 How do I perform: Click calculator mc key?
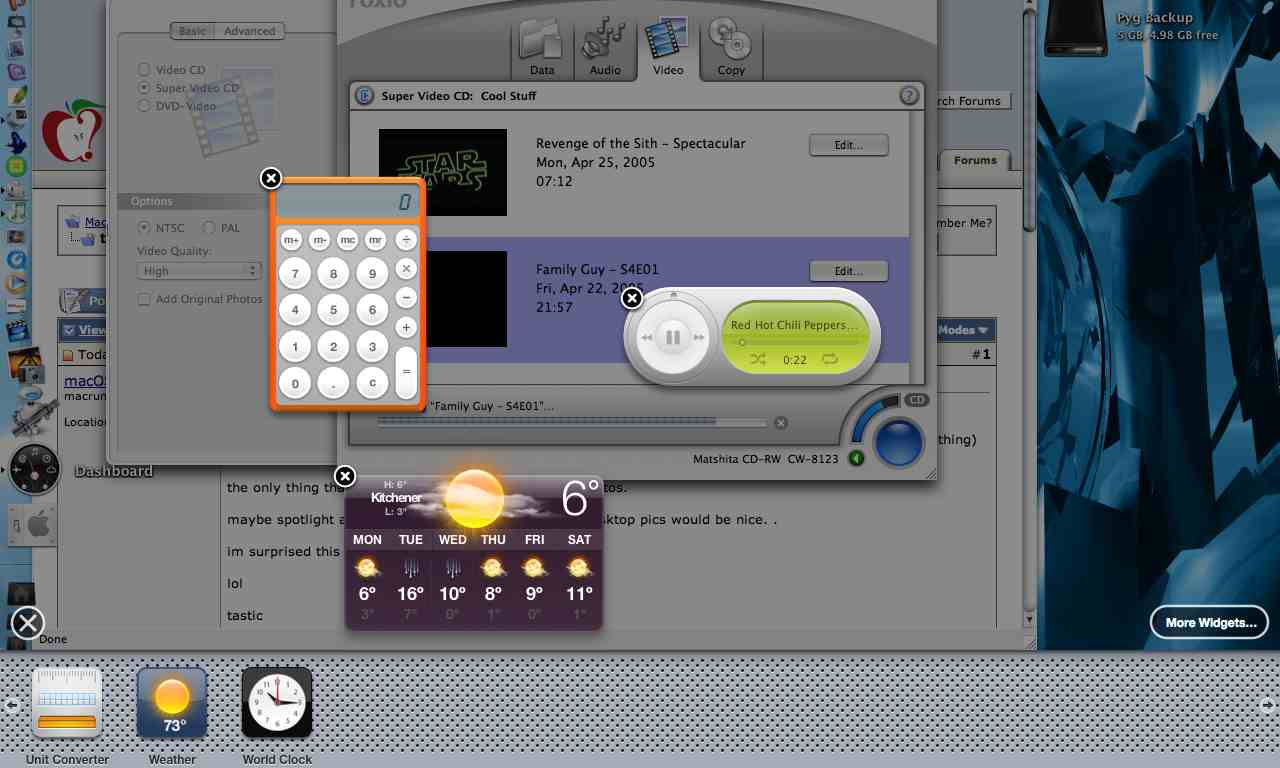347,240
